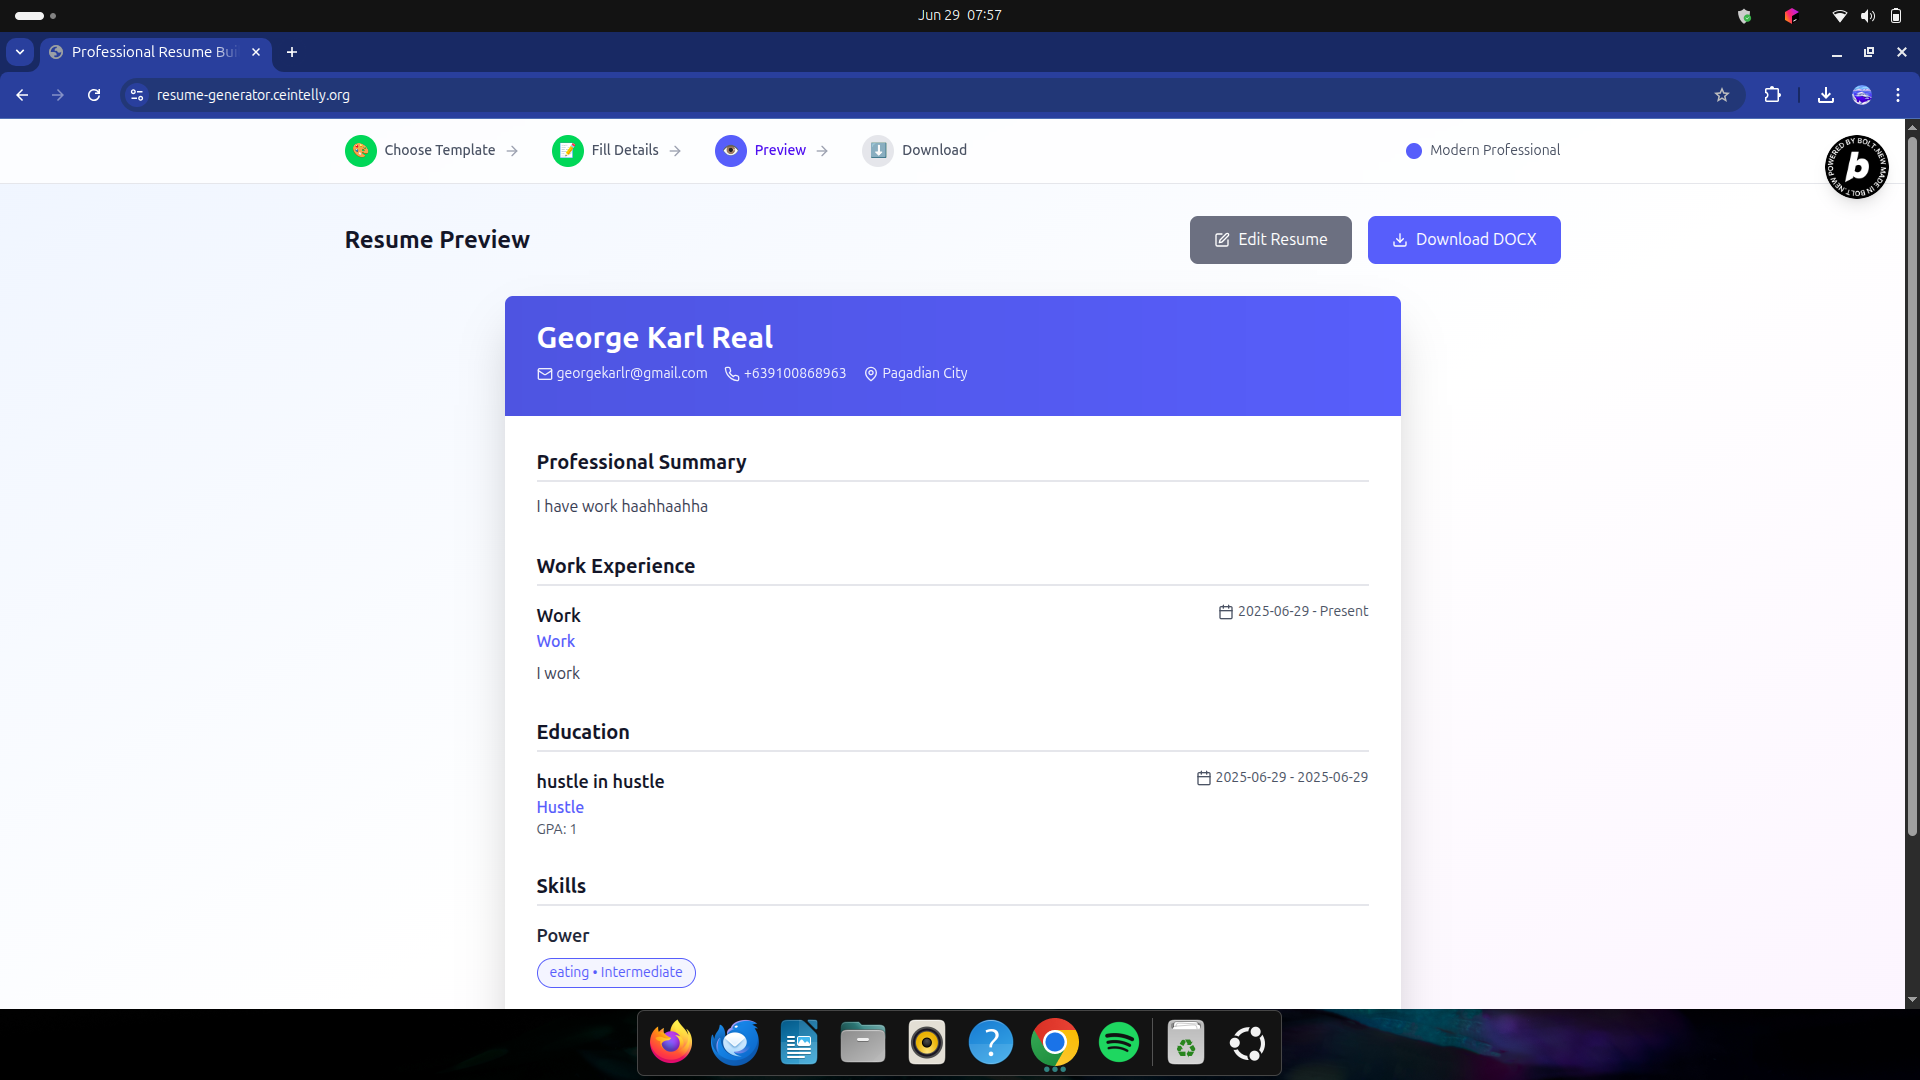The image size is (1920, 1080).
Task: Open Chrome three-dot menu
Action: click(x=1898, y=95)
